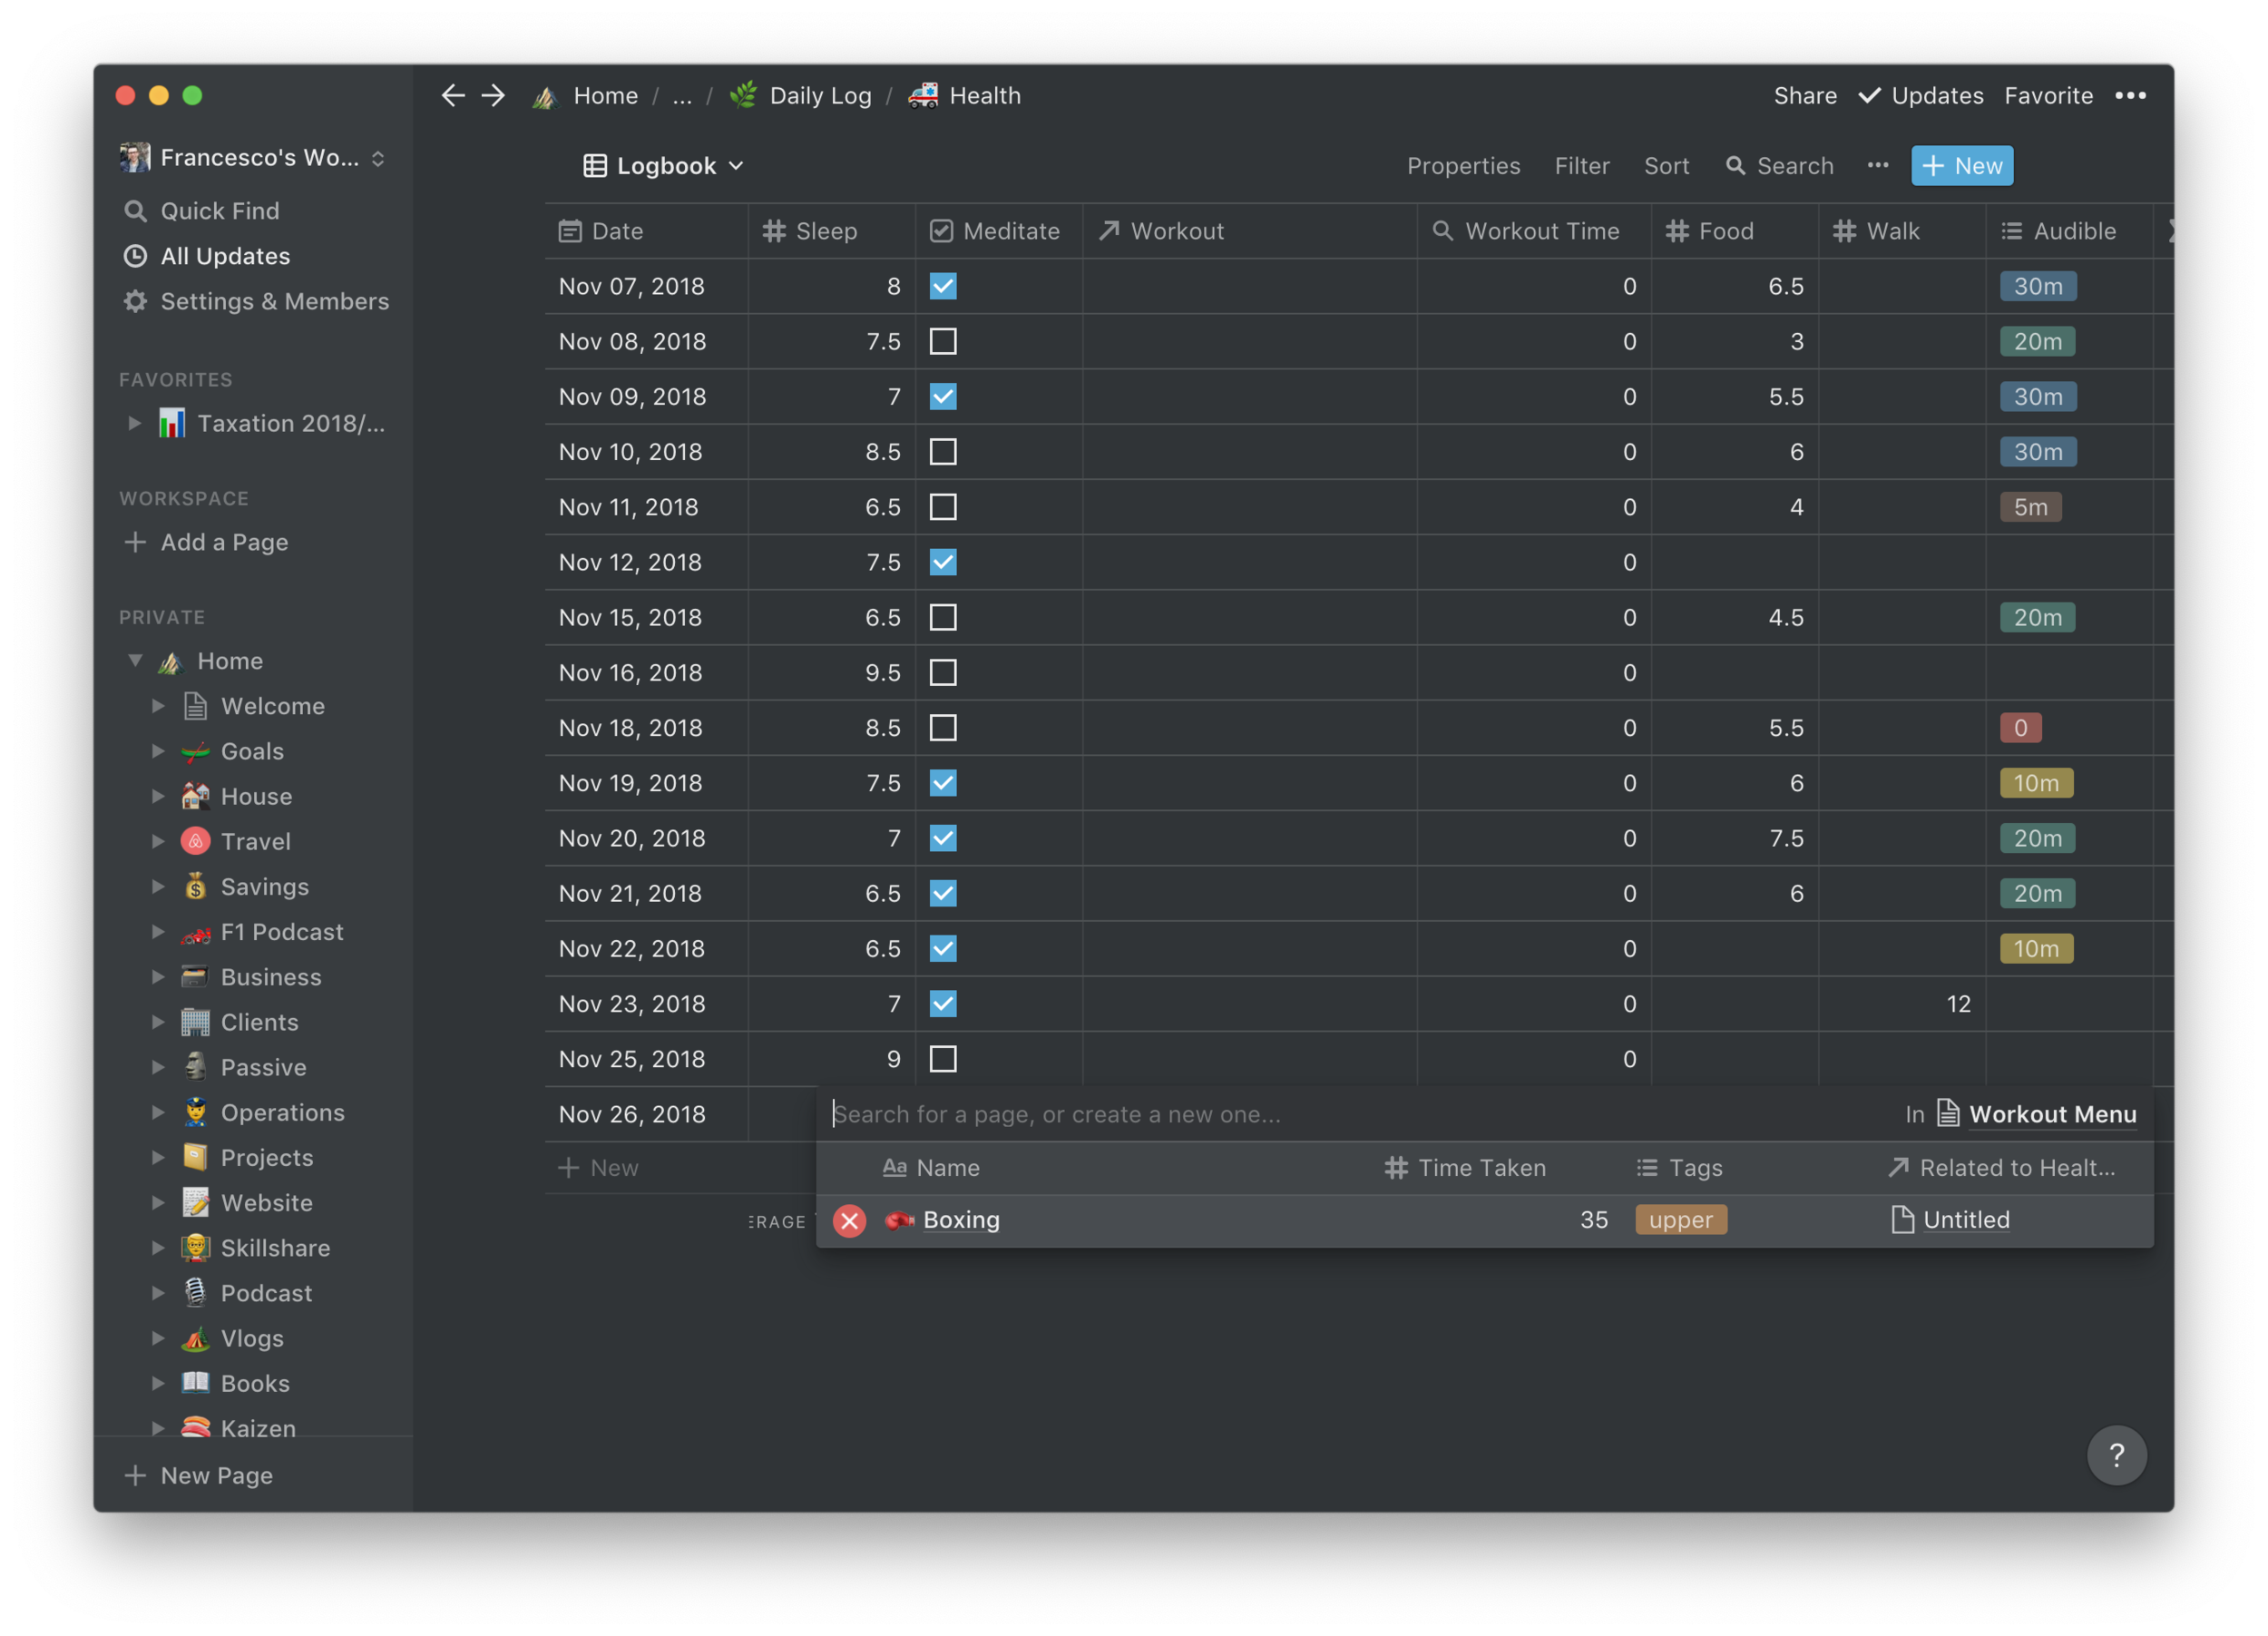This screenshot has width=2268, height=1636.
Task: Click the All Updates clock icon
Action: click(x=136, y=256)
